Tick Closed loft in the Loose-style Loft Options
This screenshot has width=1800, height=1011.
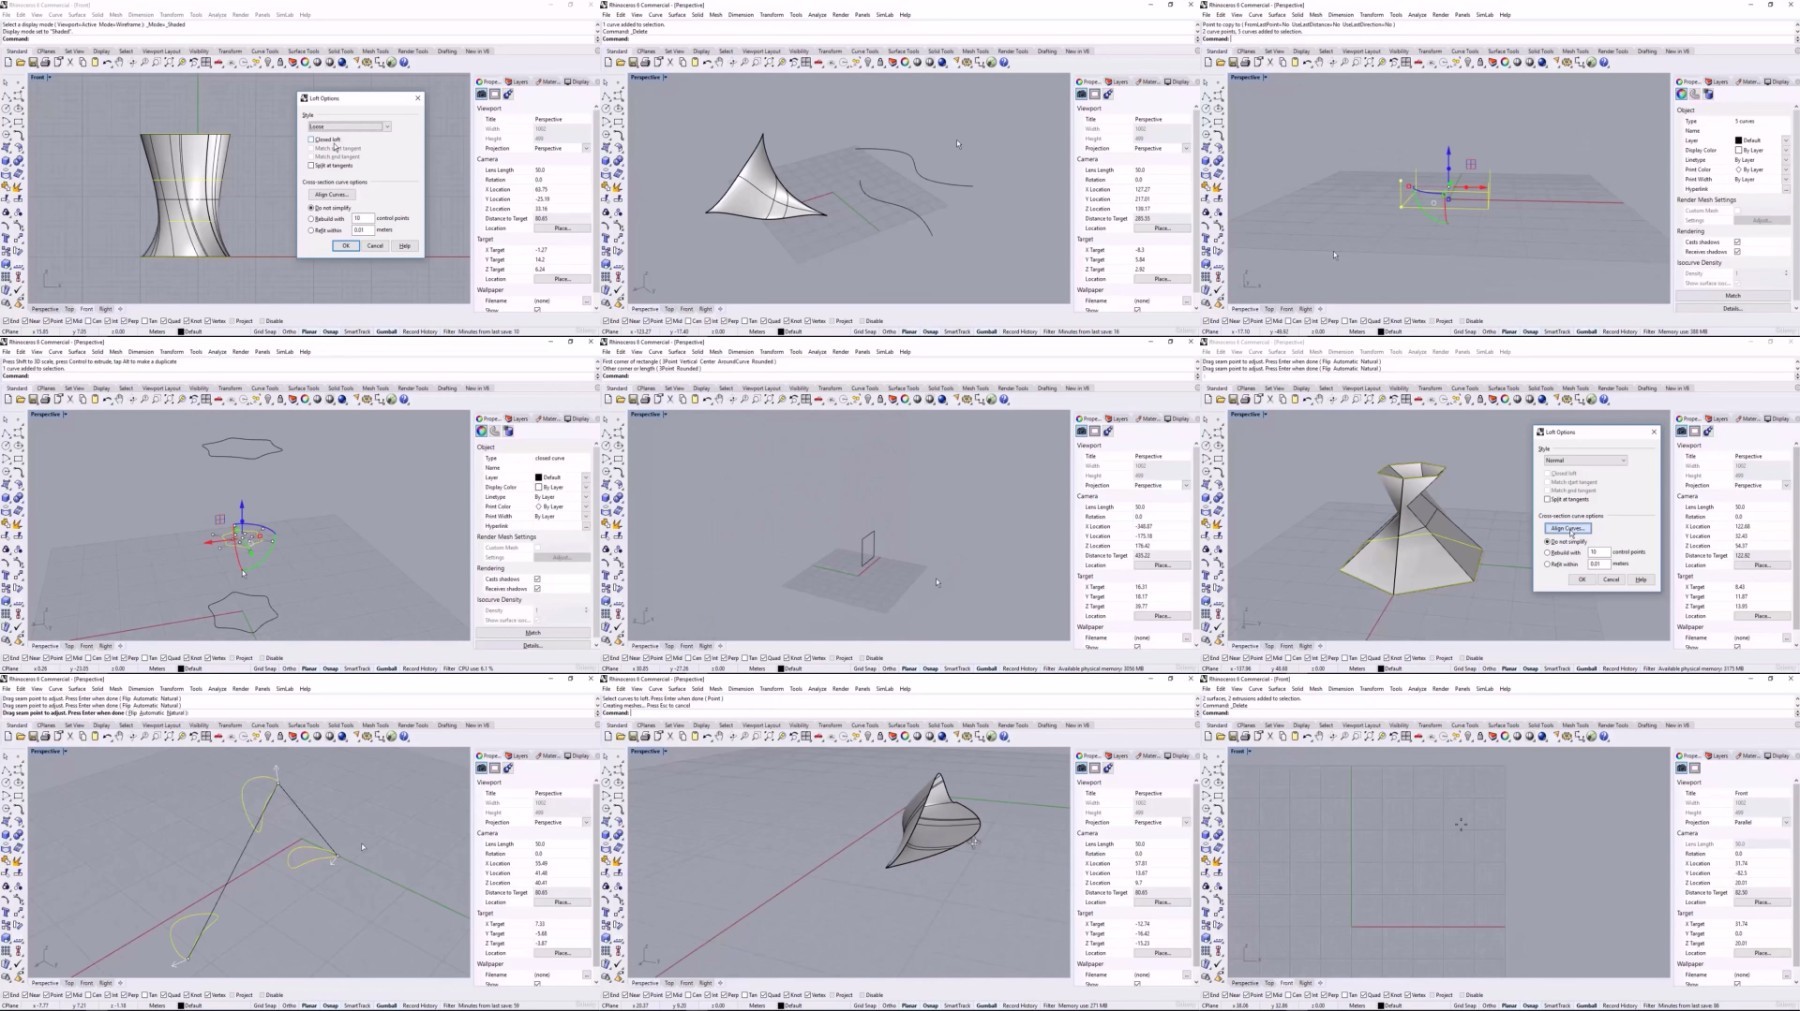(x=311, y=139)
